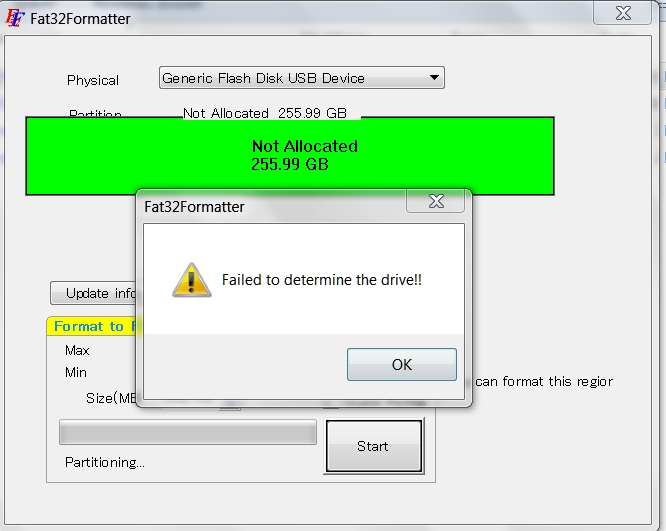Close the main Fat32Formatter window
Image resolution: width=666 pixels, height=531 pixels.
pyautogui.click(x=623, y=13)
